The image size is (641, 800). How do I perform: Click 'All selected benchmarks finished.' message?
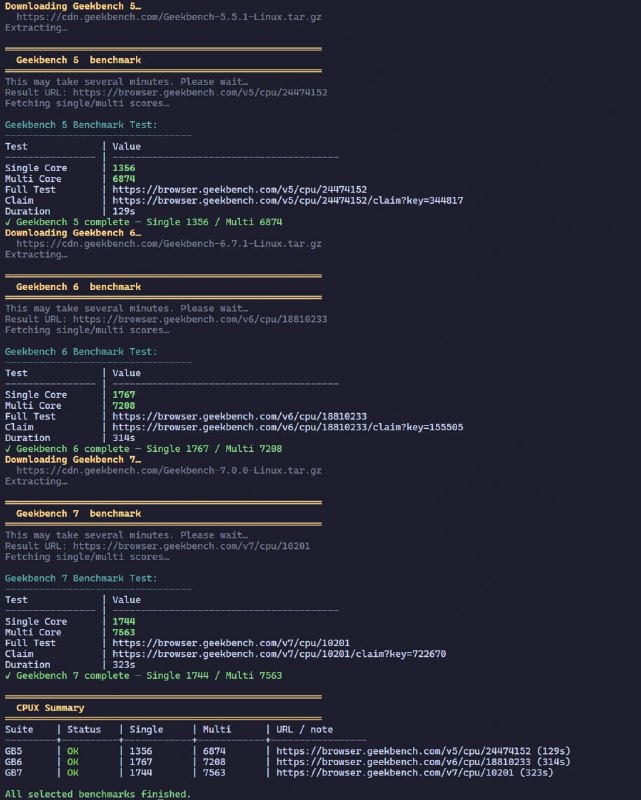(x=97, y=794)
